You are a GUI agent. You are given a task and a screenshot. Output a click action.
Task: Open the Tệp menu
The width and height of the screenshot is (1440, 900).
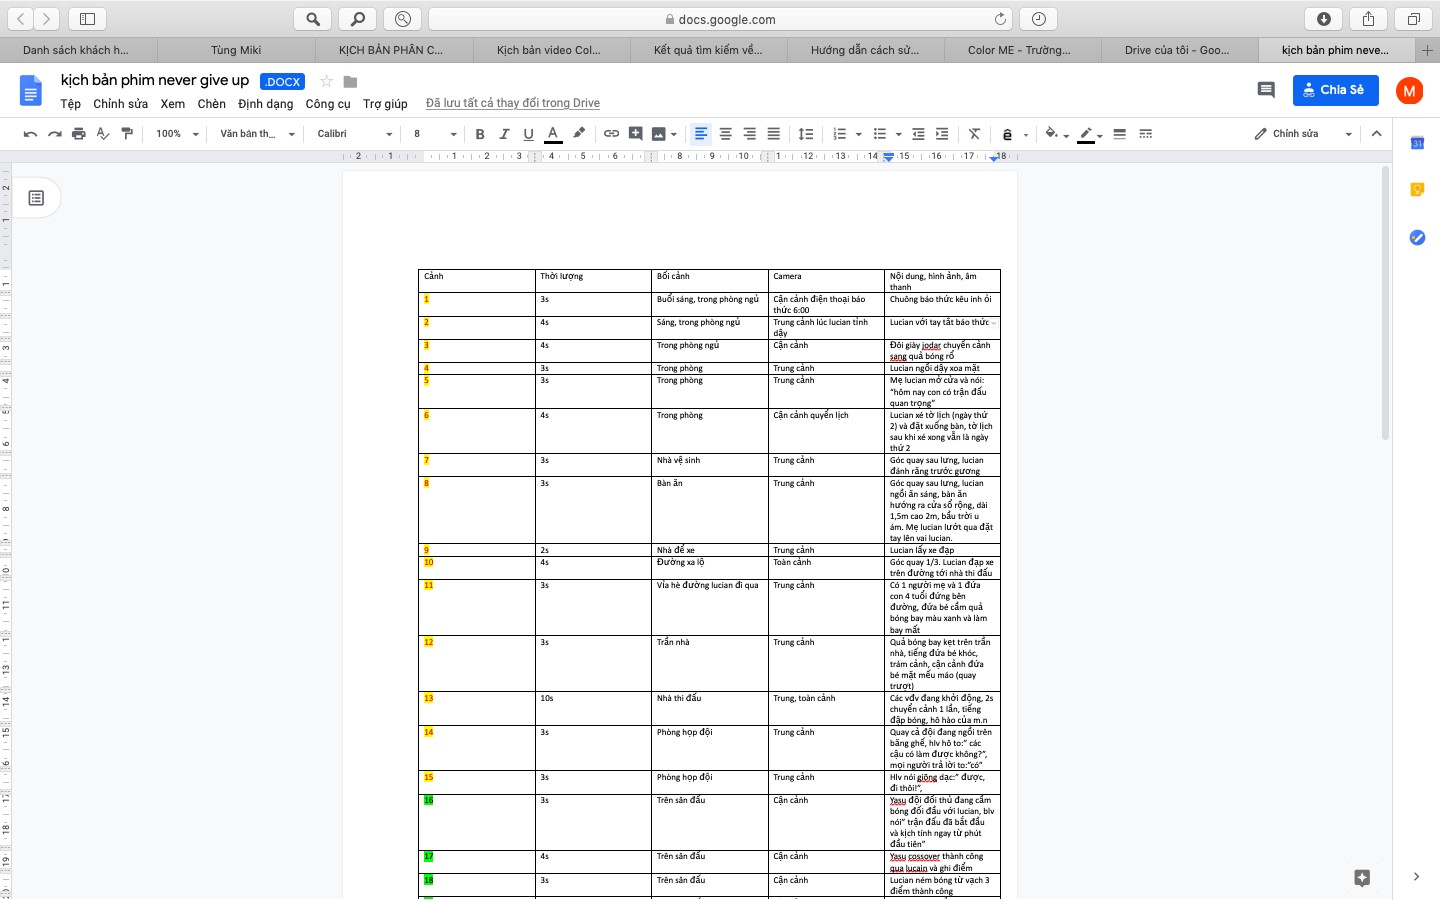pyautogui.click(x=70, y=104)
